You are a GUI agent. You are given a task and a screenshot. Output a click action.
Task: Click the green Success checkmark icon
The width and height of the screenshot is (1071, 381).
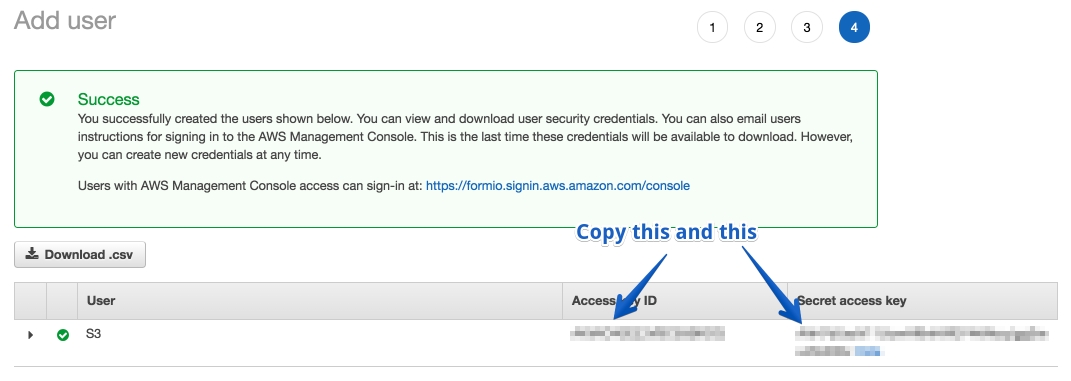[x=47, y=100]
